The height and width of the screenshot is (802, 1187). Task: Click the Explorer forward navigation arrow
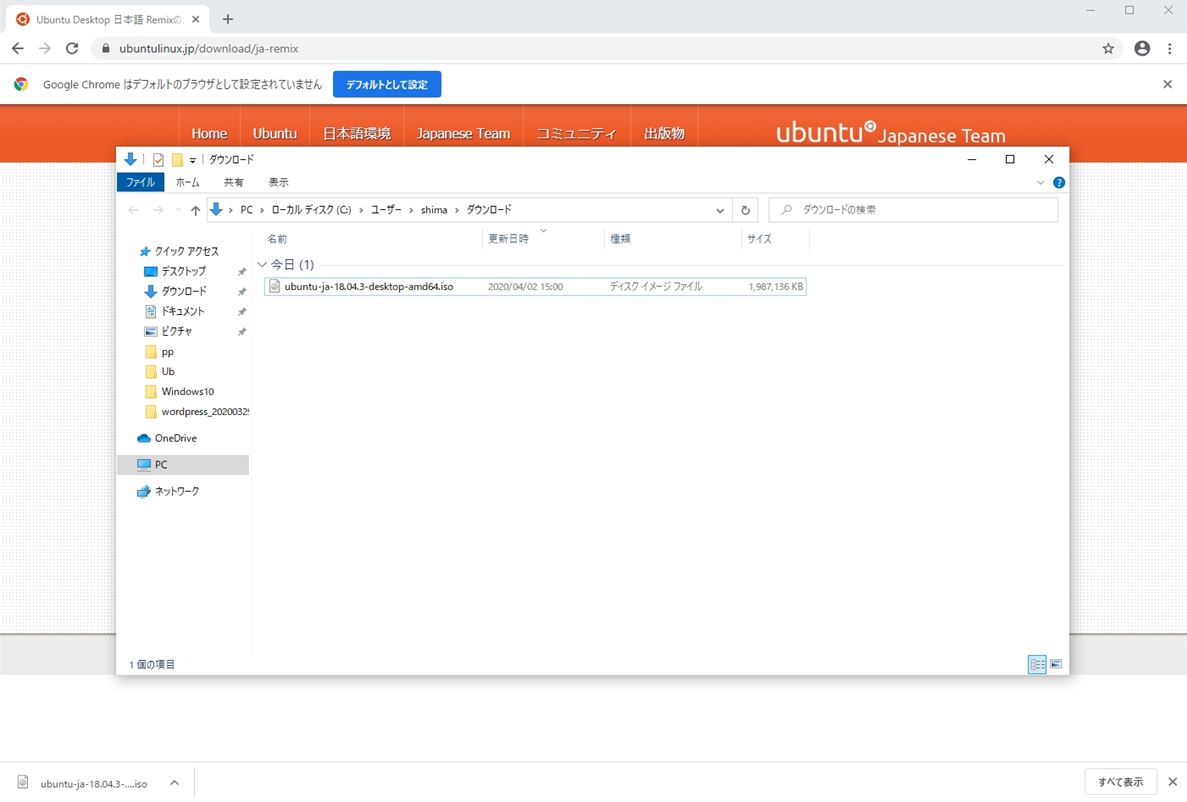(x=157, y=210)
